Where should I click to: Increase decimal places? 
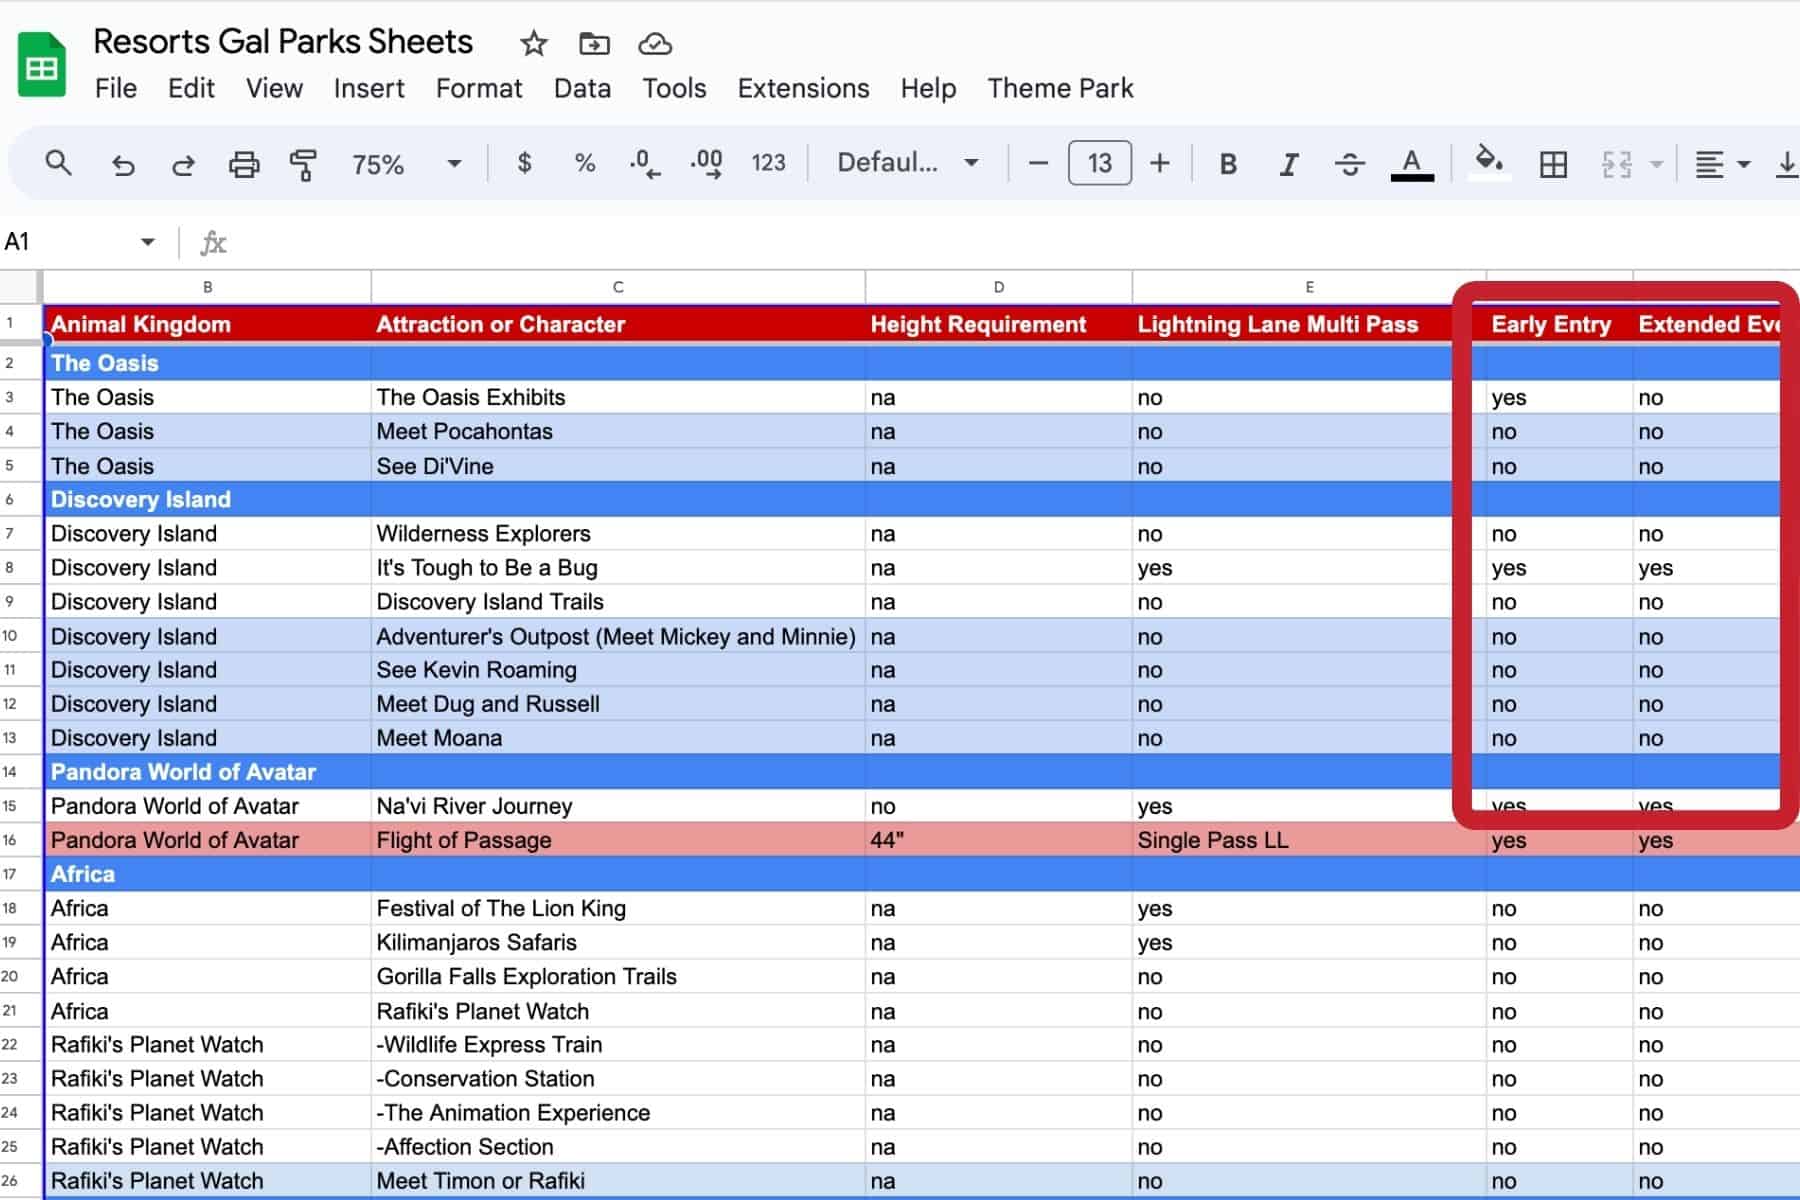[707, 163]
